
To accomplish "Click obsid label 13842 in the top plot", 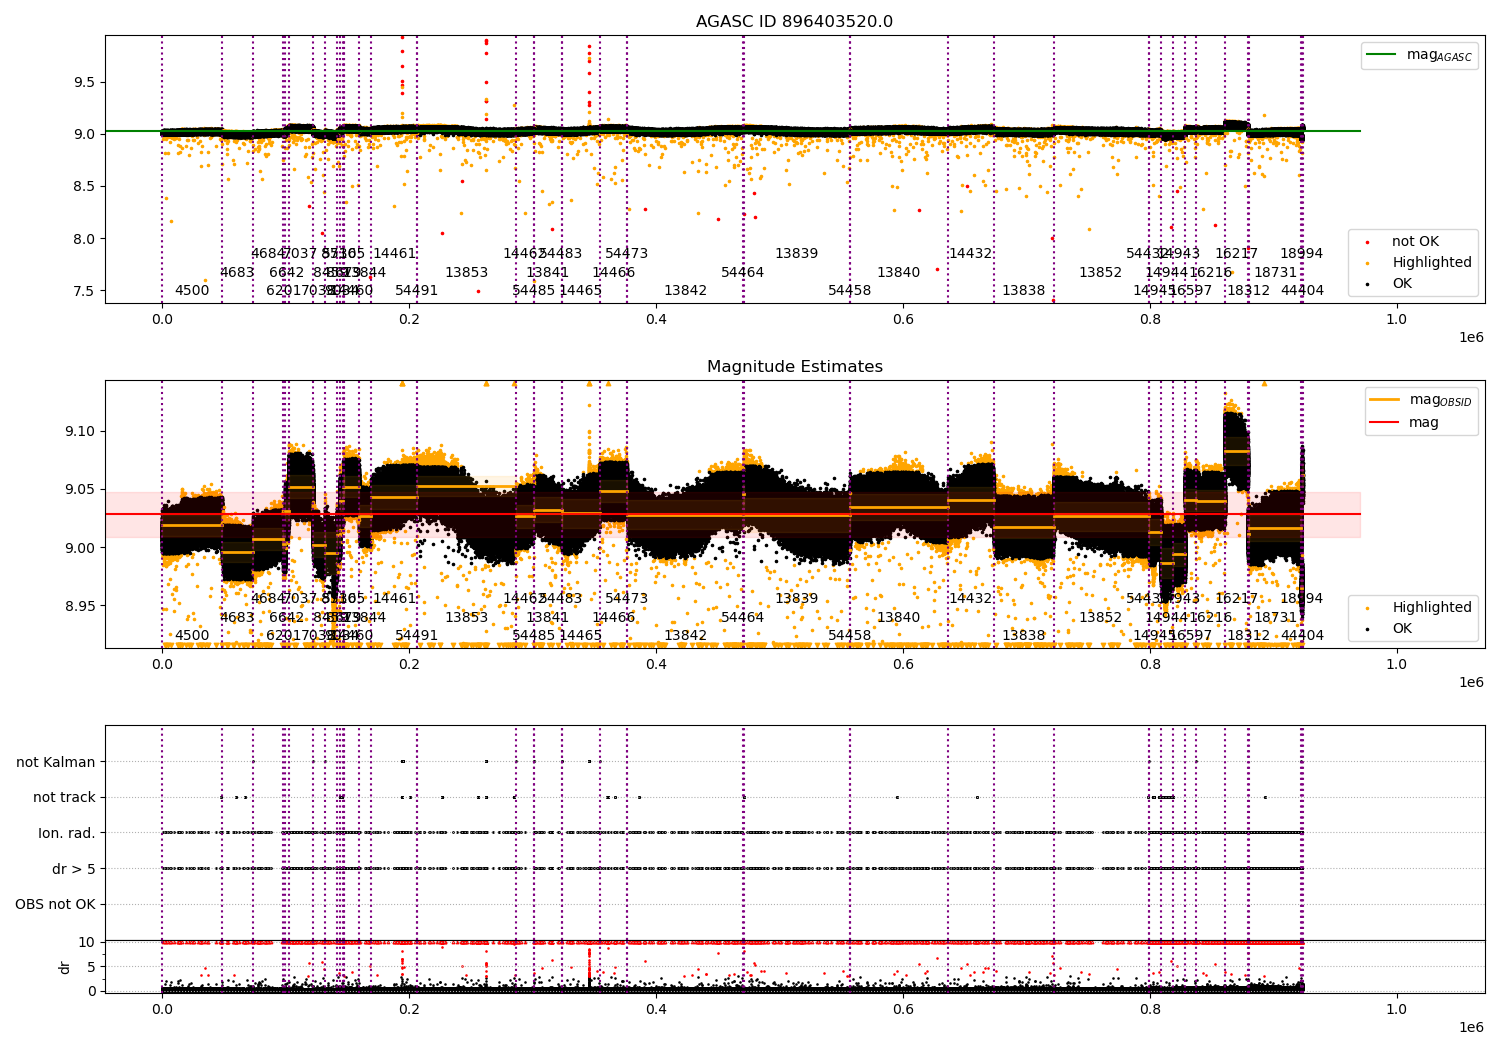I will (686, 291).
